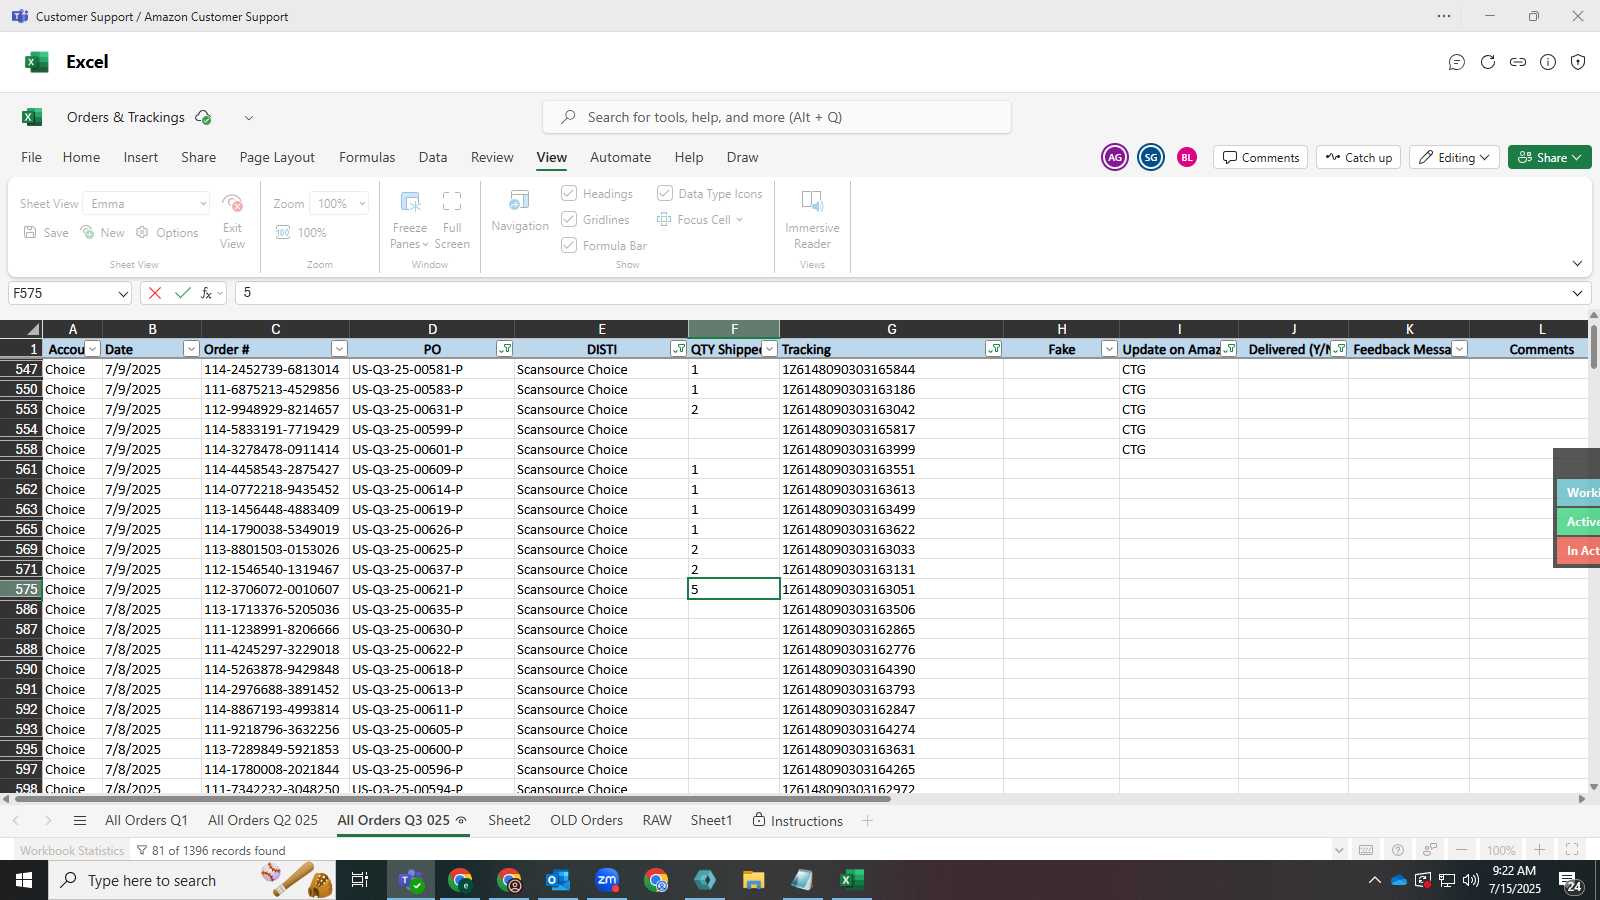
Task: Click the reload tab icon
Action: pyautogui.click(x=1488, y=62)
